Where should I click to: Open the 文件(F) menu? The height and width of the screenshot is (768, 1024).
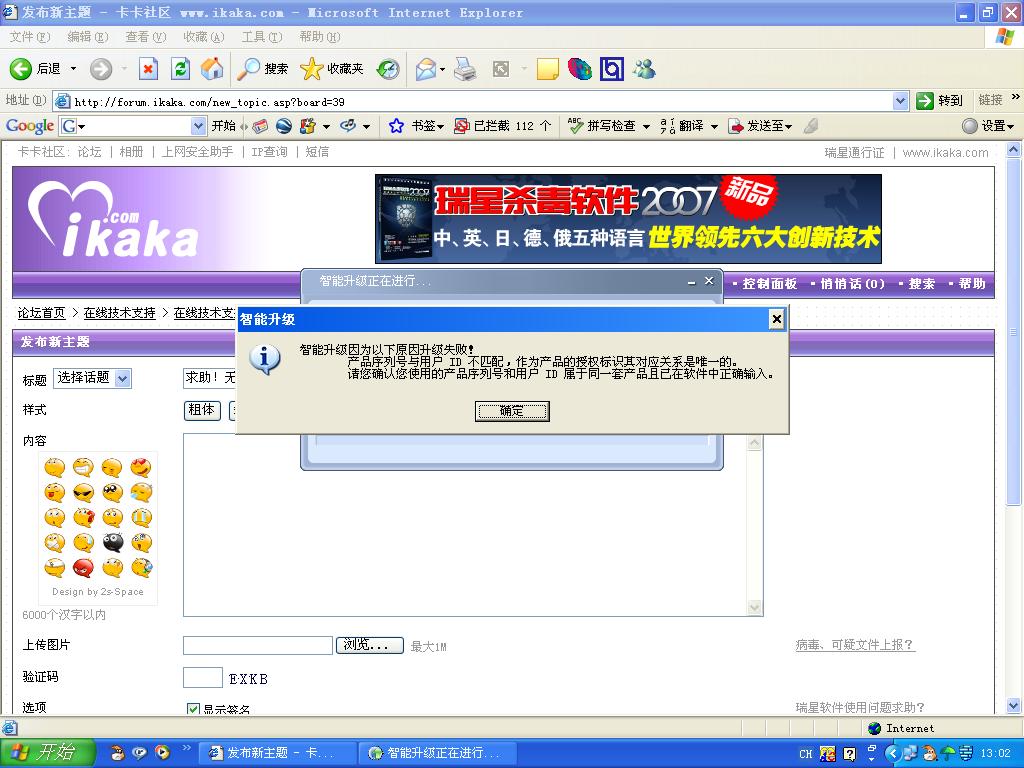click(29, 37)
